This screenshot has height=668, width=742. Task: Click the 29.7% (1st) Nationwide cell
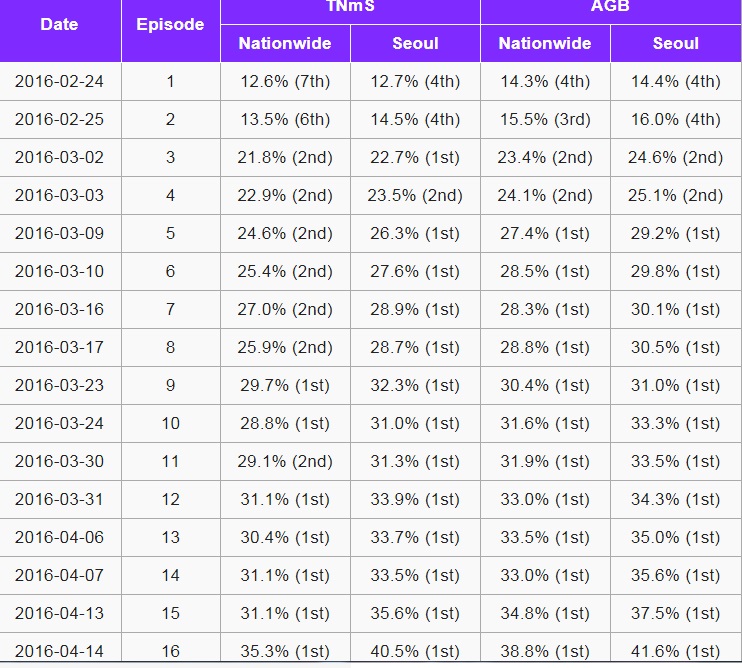(285, 386)
